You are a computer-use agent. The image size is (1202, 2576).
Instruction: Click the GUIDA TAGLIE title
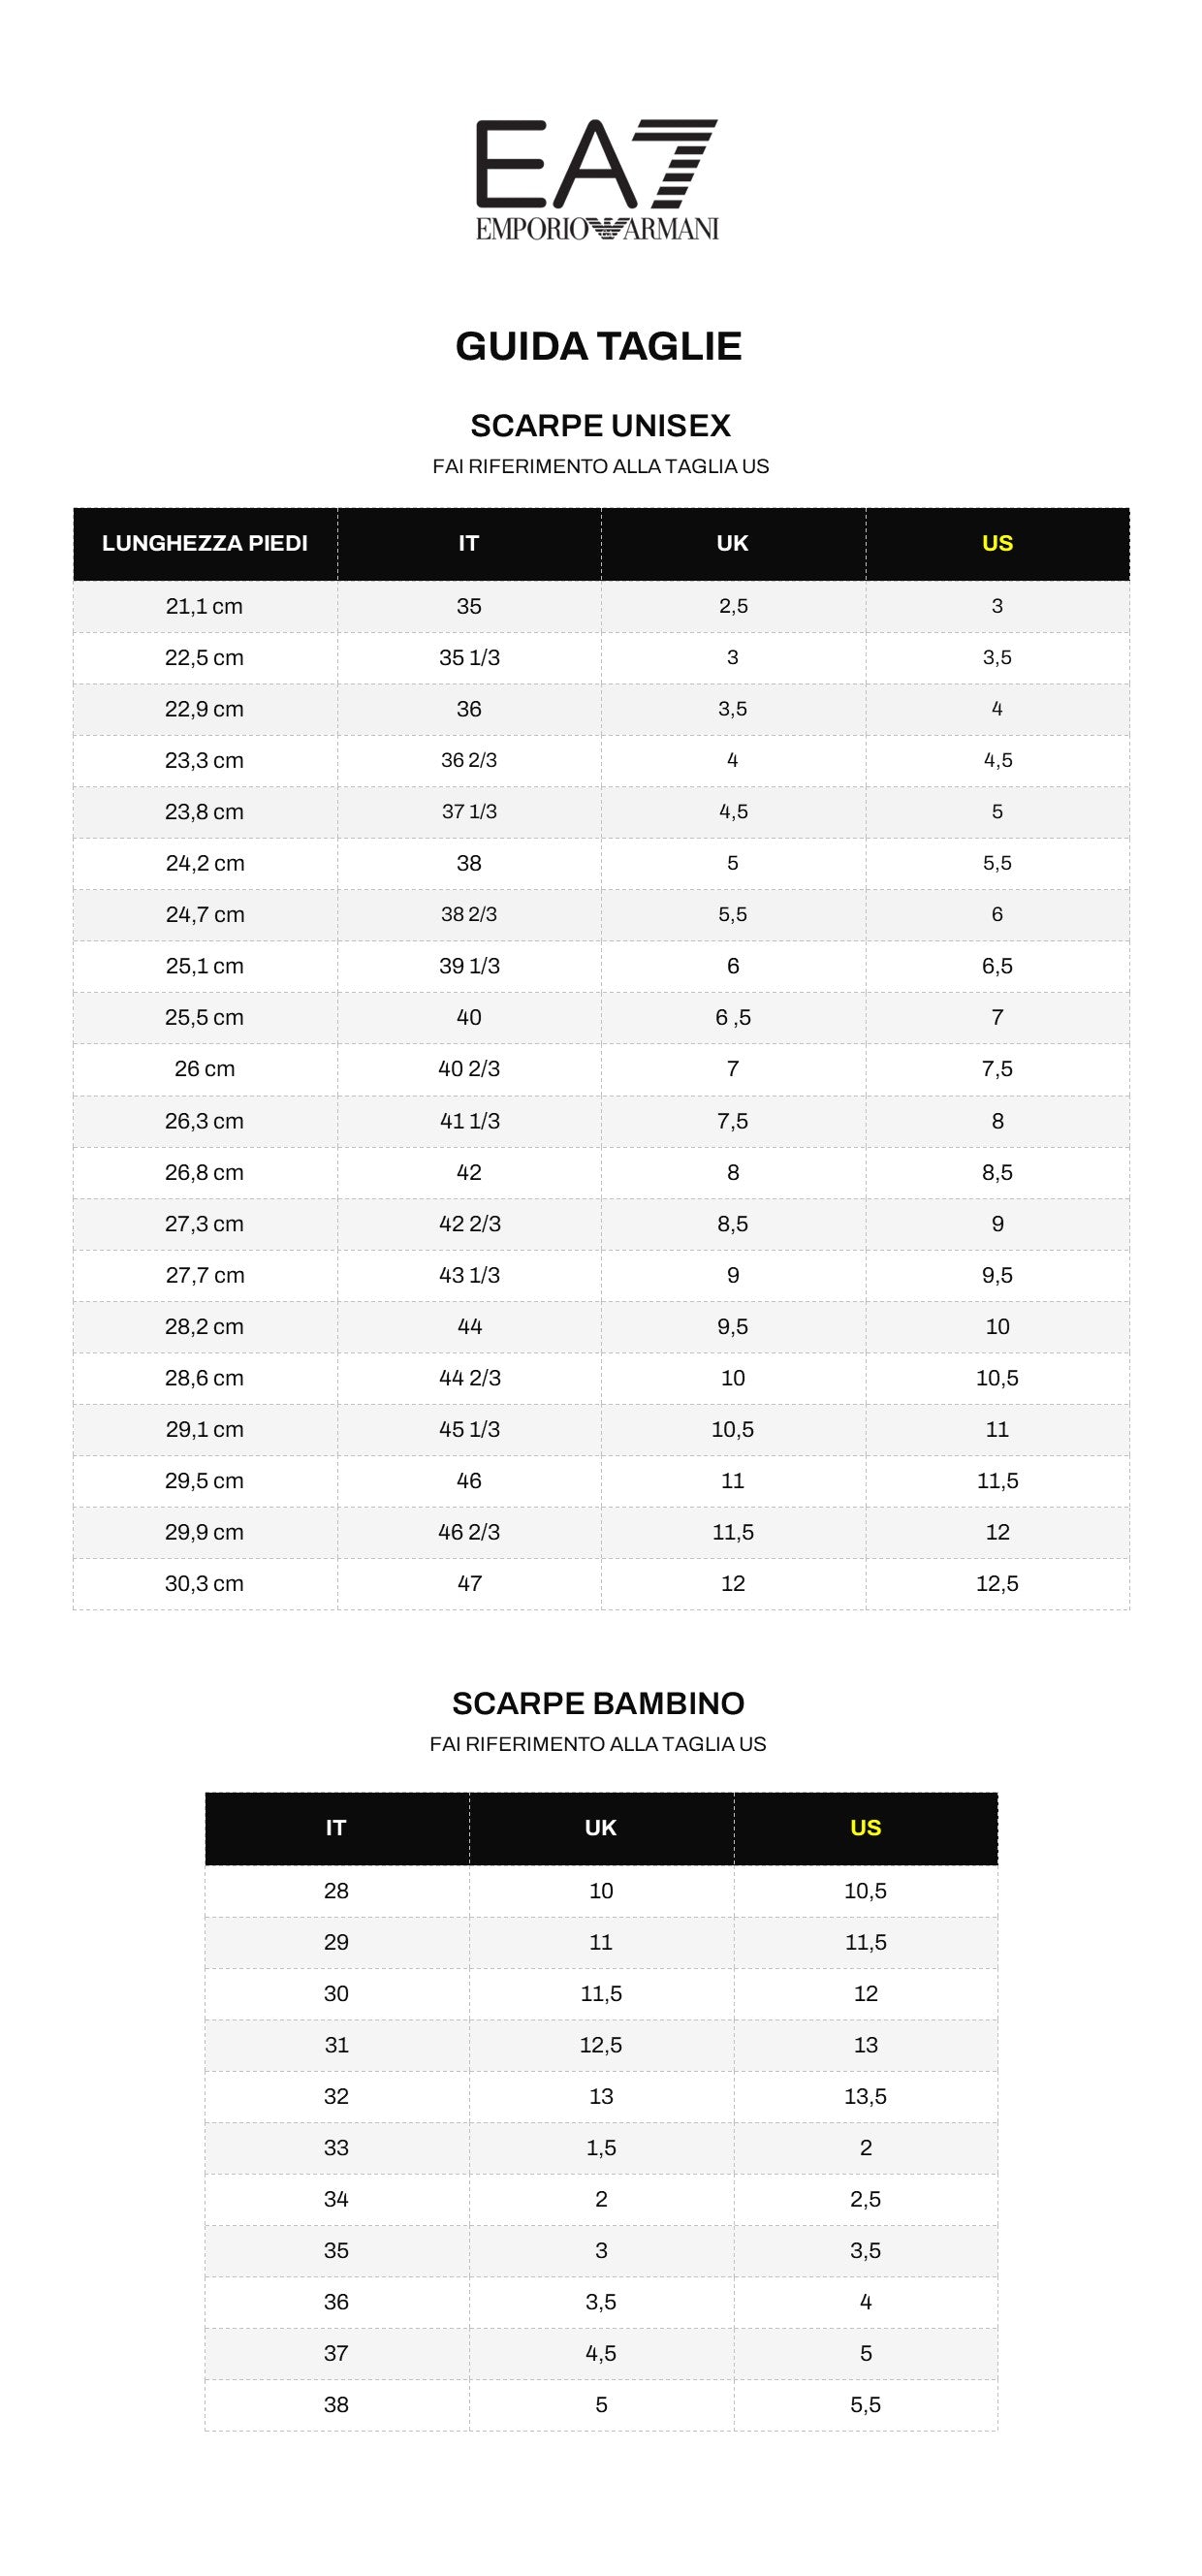pyautogui.click(x=598, y=346)
